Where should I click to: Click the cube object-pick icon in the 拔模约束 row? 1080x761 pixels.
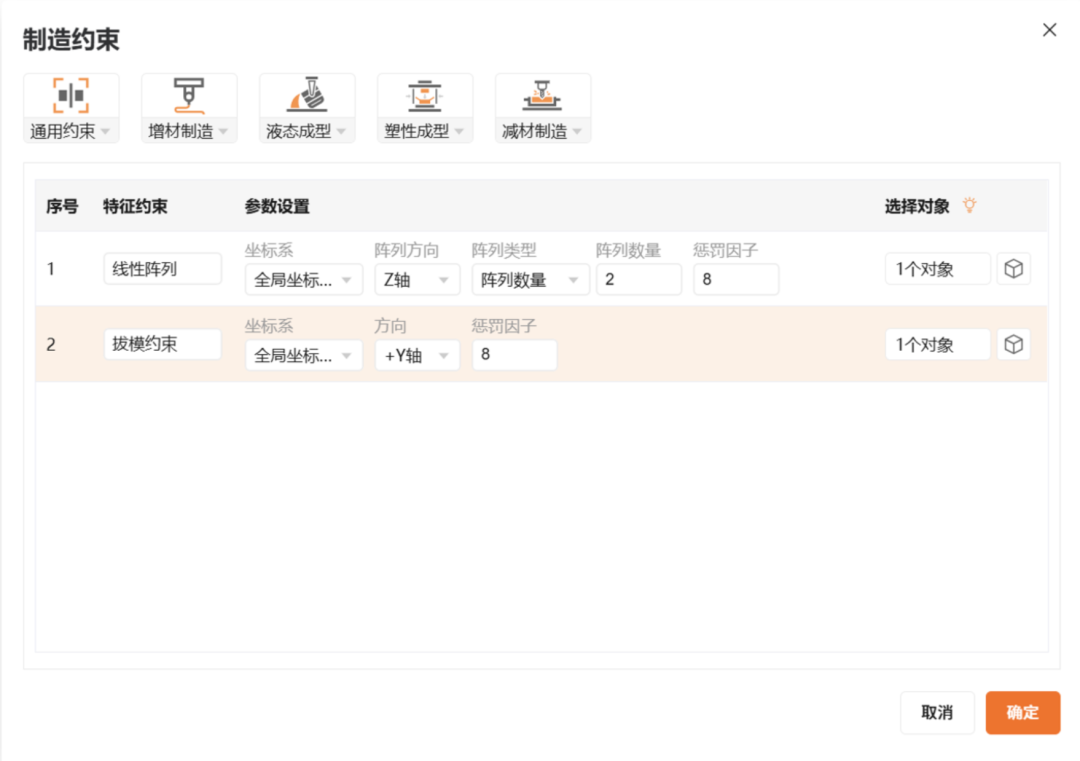1013,344
